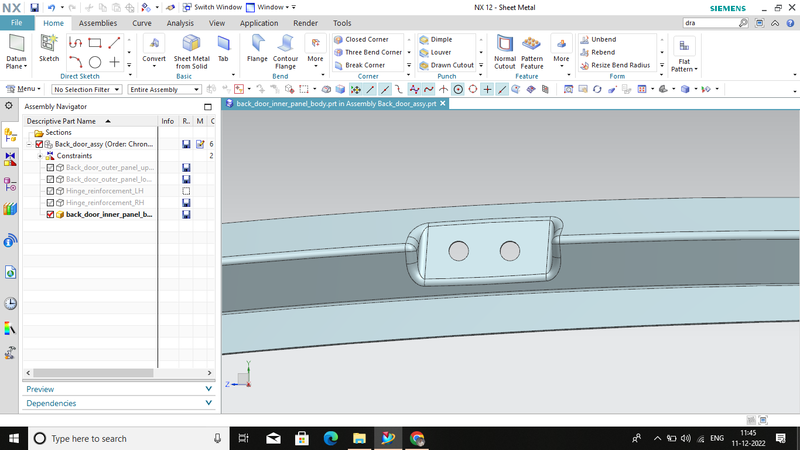
Task: Select the Rectangle sketch tool
Action: coord(95,43)
